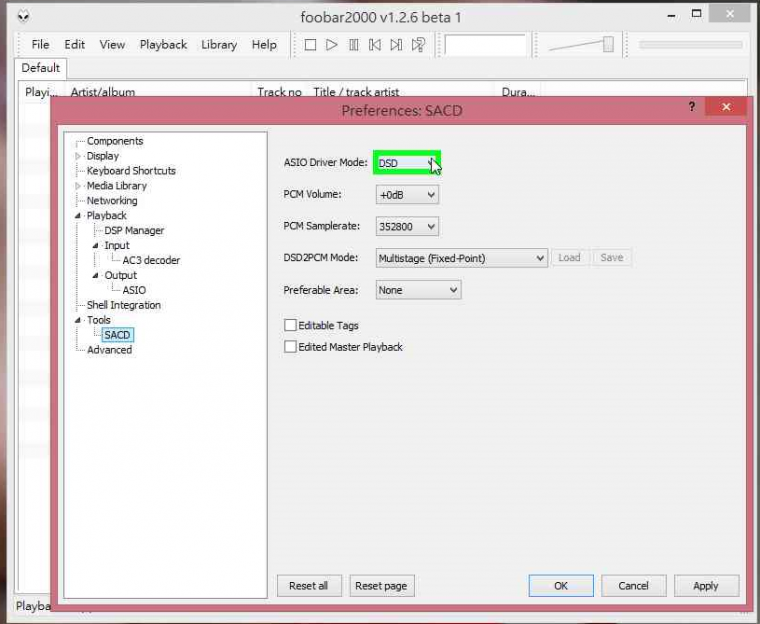The width and height of the screenshot is (760, 624).
Task: Open the Playback menu
Action: (163, 45)
